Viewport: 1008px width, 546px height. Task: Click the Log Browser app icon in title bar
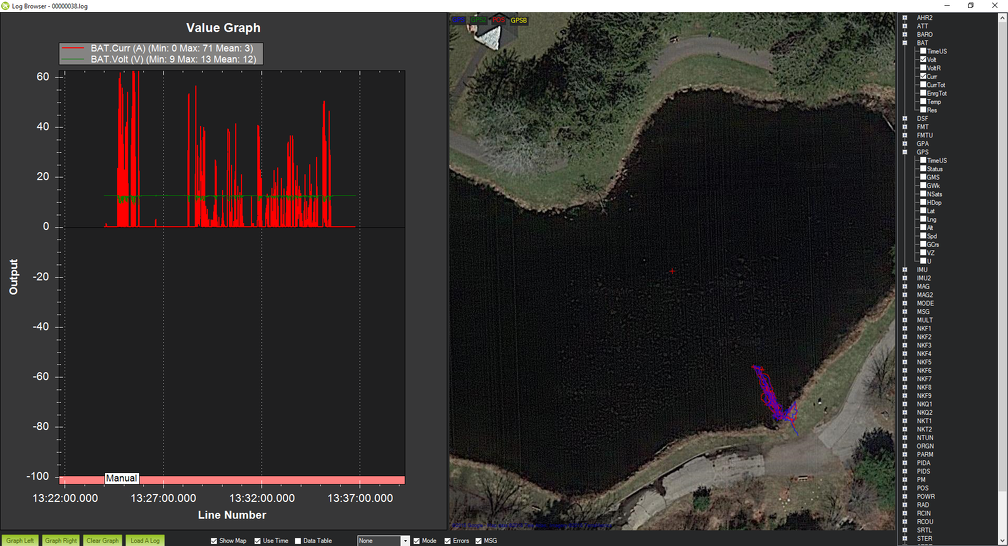6,5
